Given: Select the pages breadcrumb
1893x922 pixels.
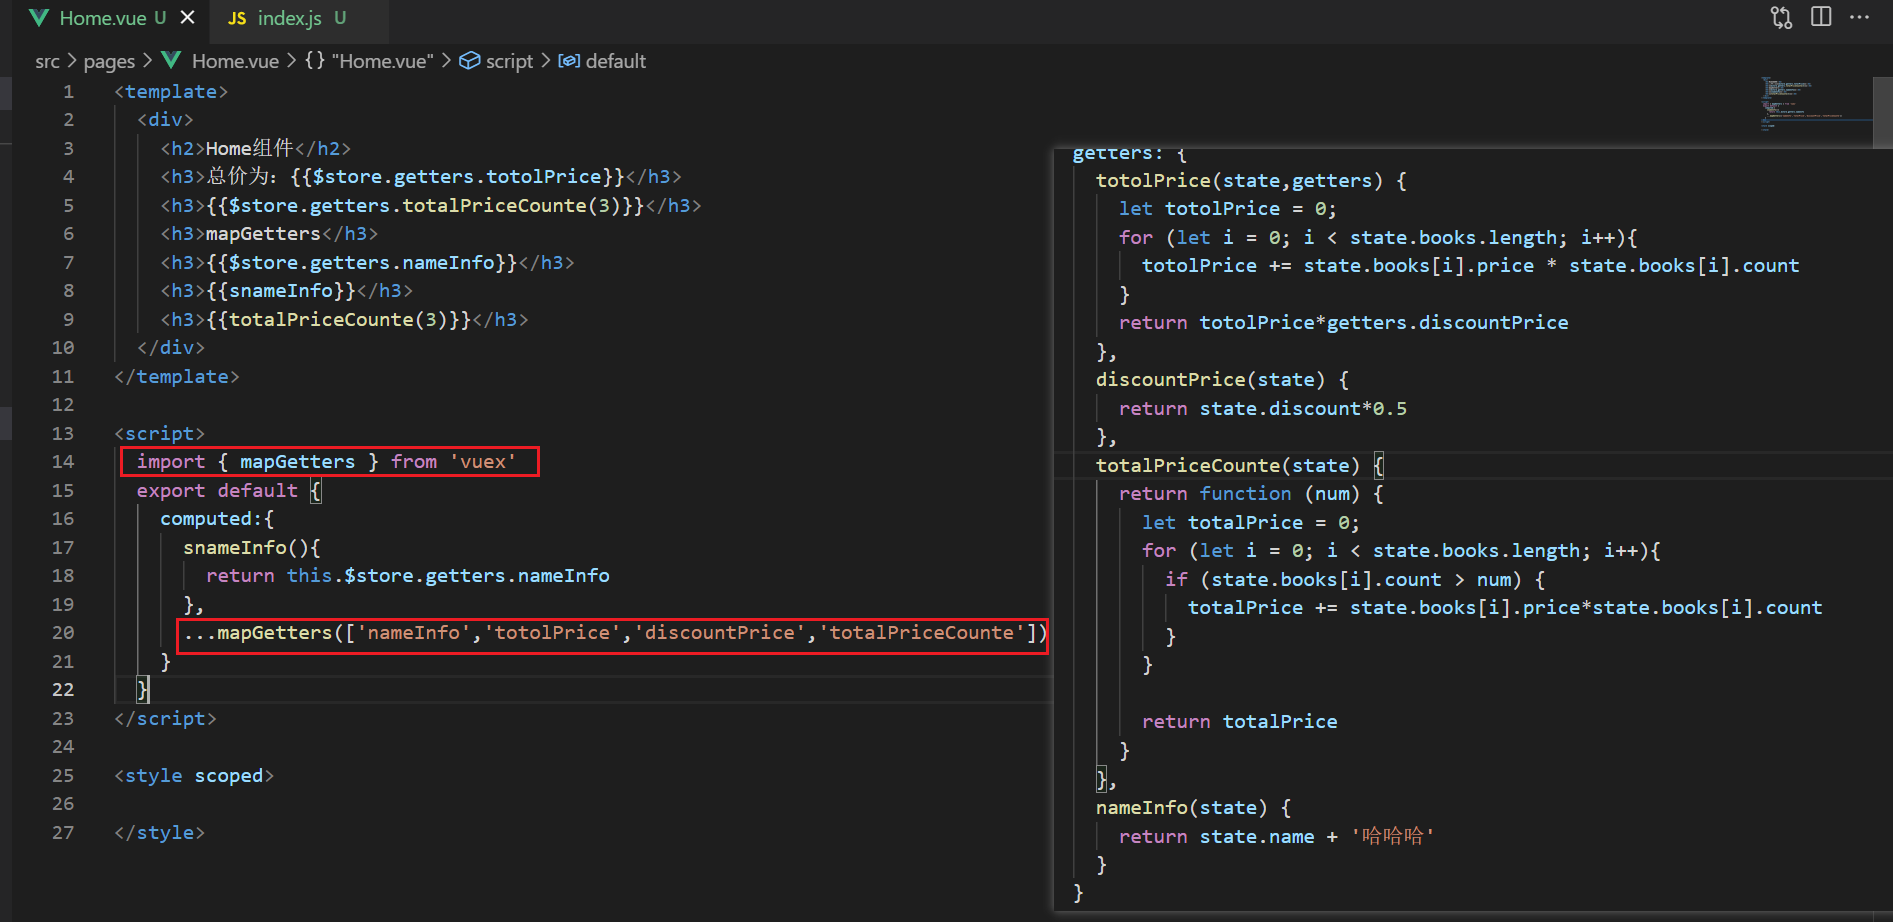Looking at the screenshot, I should tap(109, 61).
